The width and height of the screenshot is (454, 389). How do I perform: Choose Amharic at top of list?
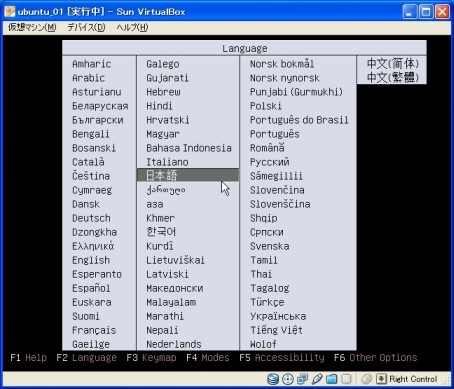coord(92,64)
